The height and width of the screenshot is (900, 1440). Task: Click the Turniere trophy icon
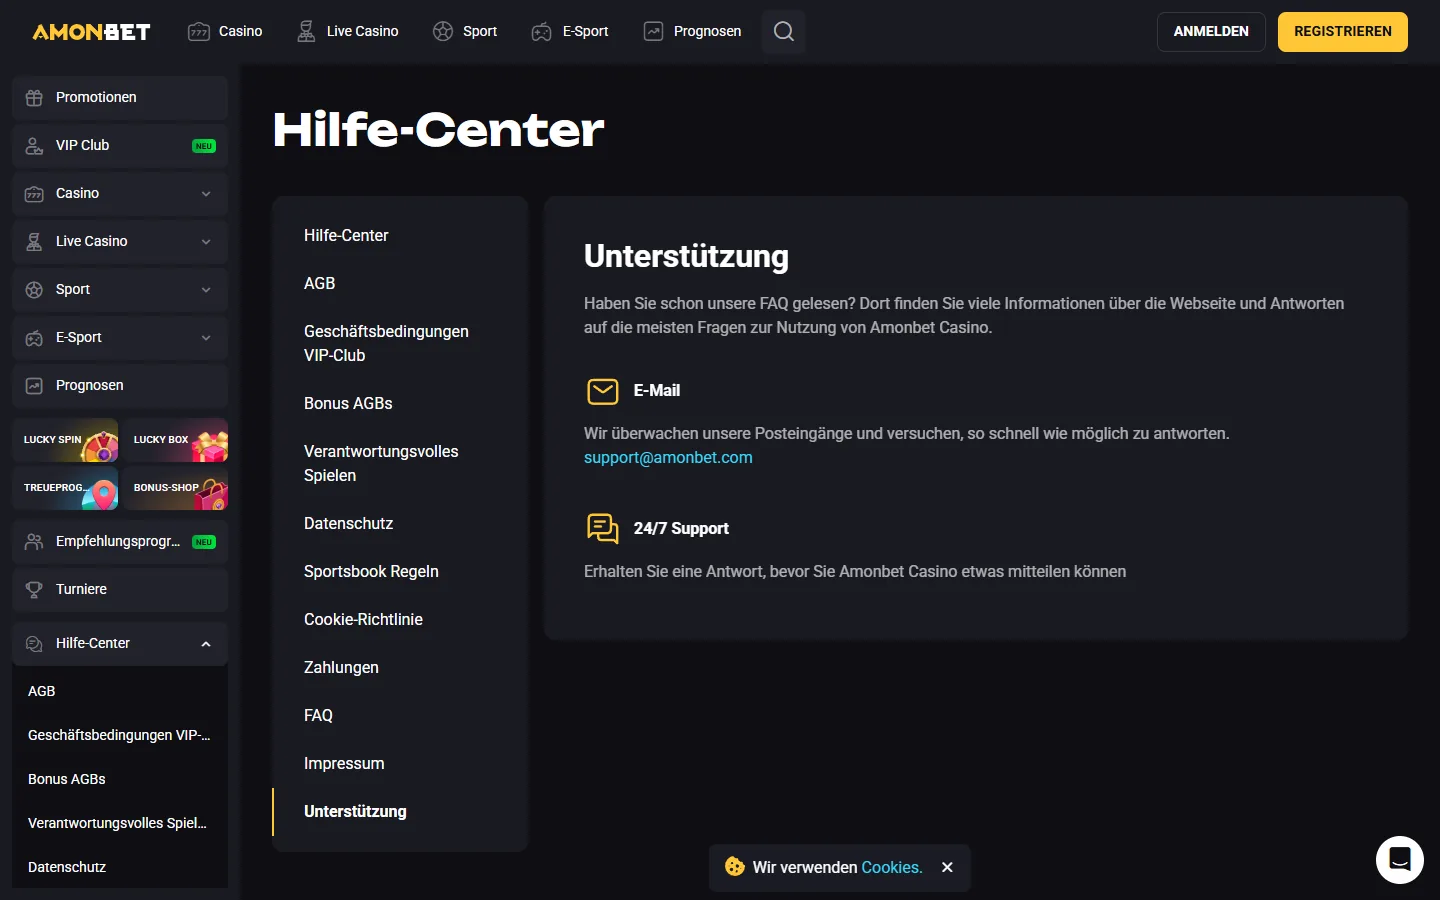34,589
